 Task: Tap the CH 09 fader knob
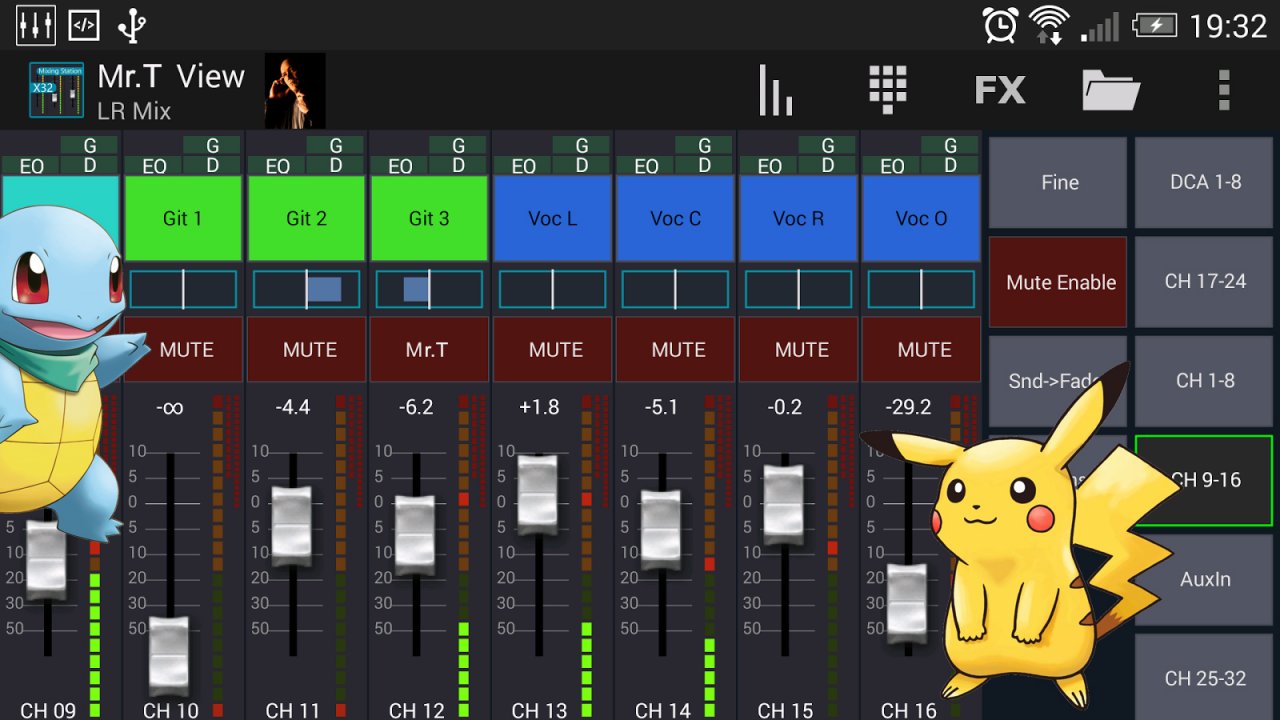tap(46, 560)
